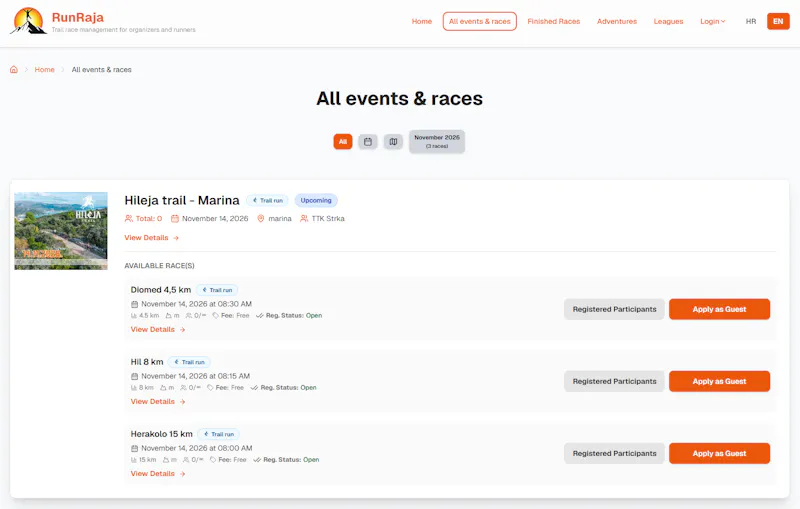Open Hileja trail - Marina title
The width and height of the screenshot is (800, 509).
coord(182,200)
